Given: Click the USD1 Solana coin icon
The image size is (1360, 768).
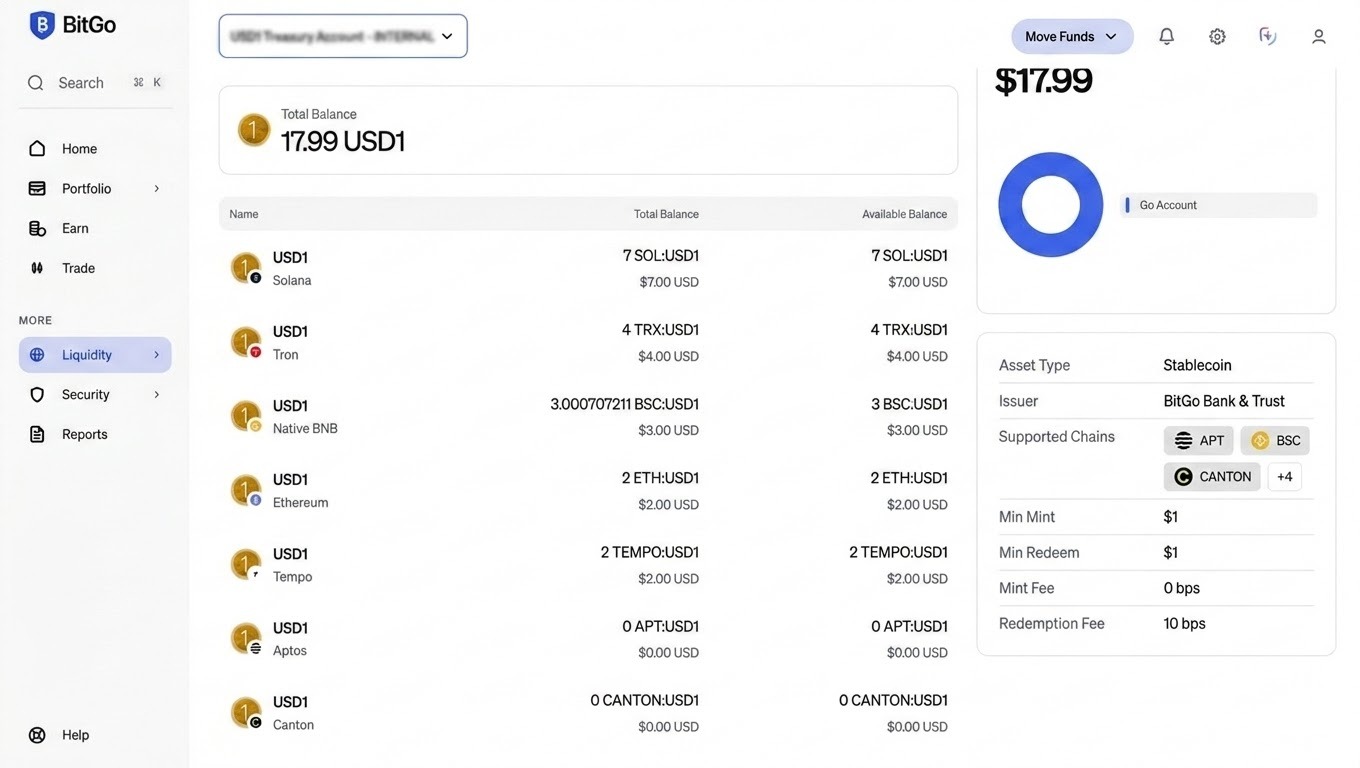Looking at the screenshot, I should coord(246,268).
